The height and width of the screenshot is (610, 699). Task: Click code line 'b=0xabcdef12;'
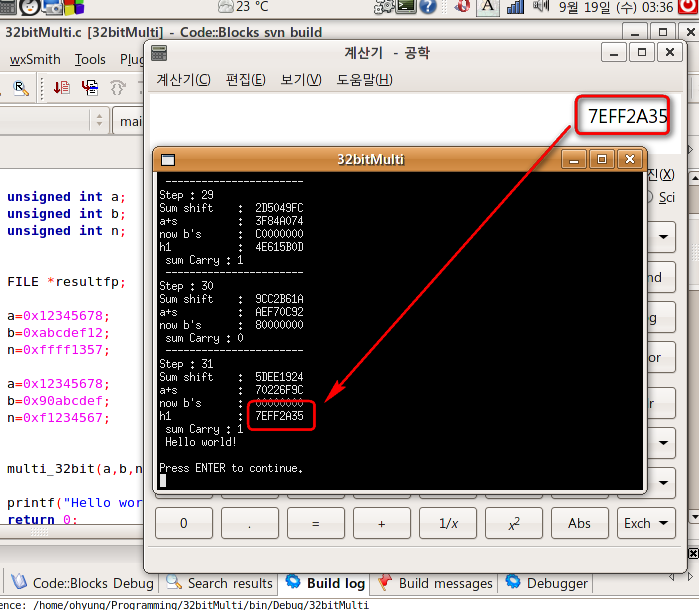pyautogui.click(x=58, y=333)
